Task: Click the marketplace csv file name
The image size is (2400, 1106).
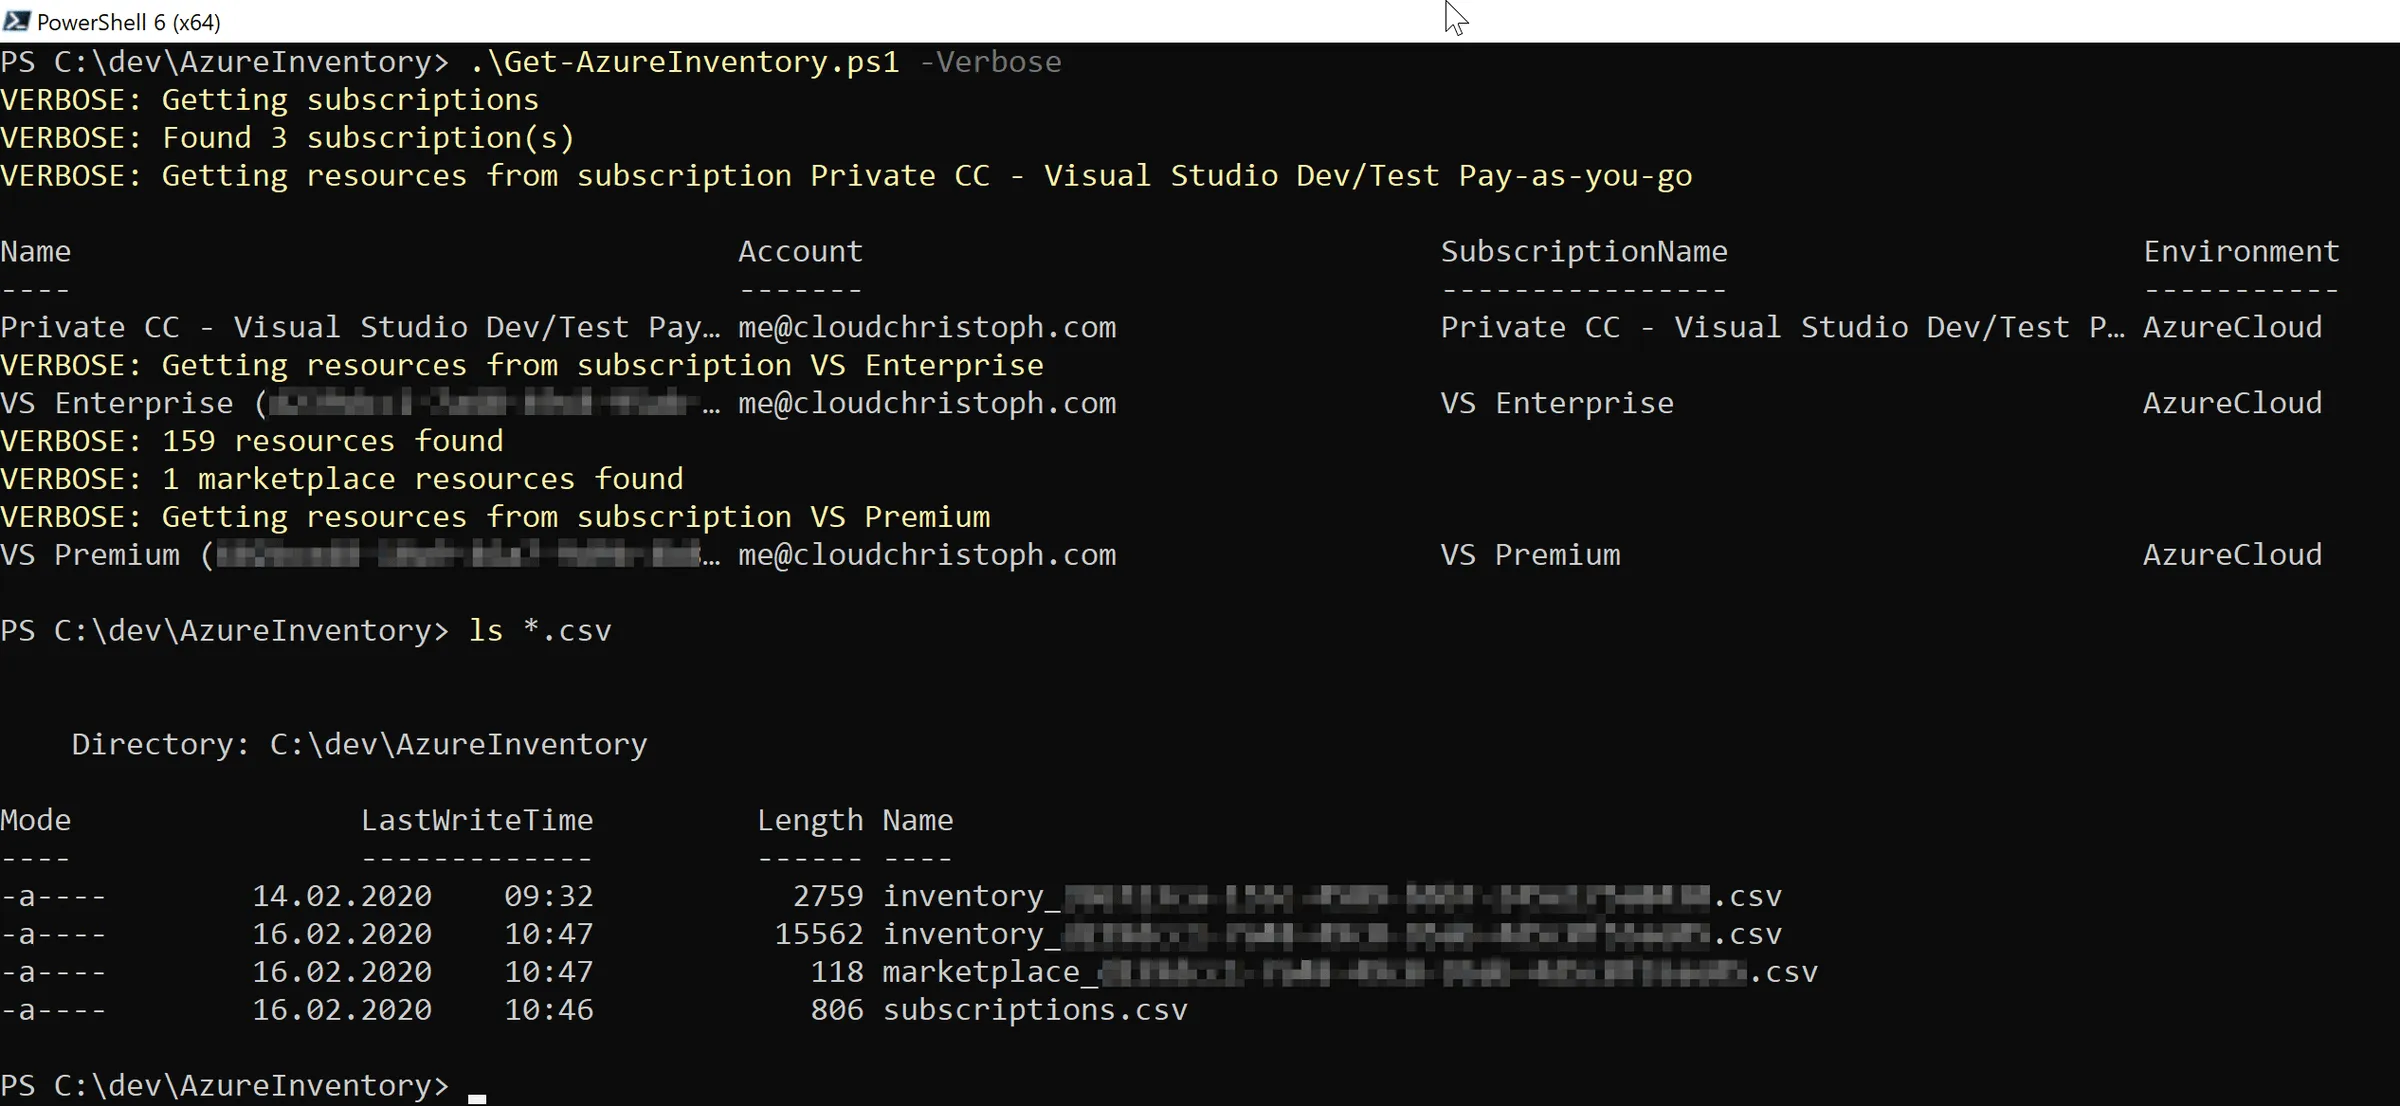Action: 1350,972
